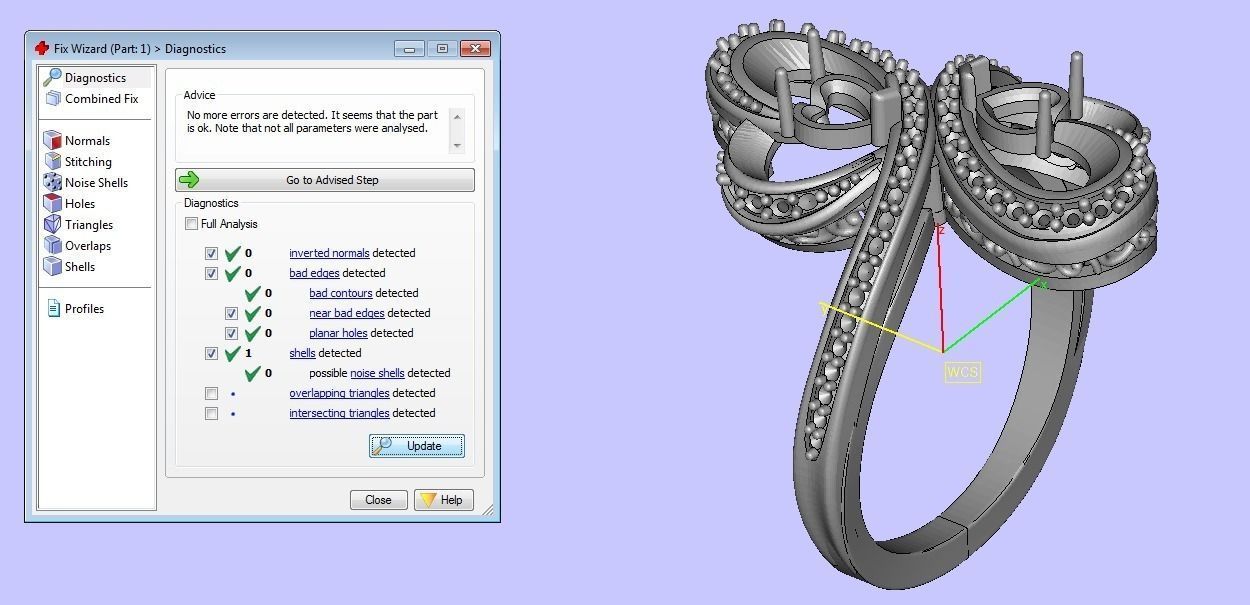
Task: Toggle the planar holes checkbox
Action: tap(231, 333)
